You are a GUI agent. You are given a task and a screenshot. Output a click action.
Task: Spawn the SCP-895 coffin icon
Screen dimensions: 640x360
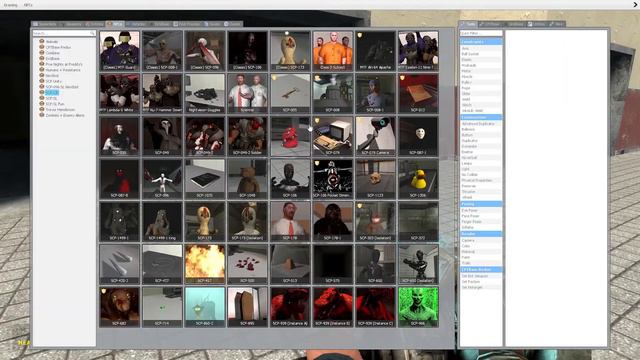[247, 306]
